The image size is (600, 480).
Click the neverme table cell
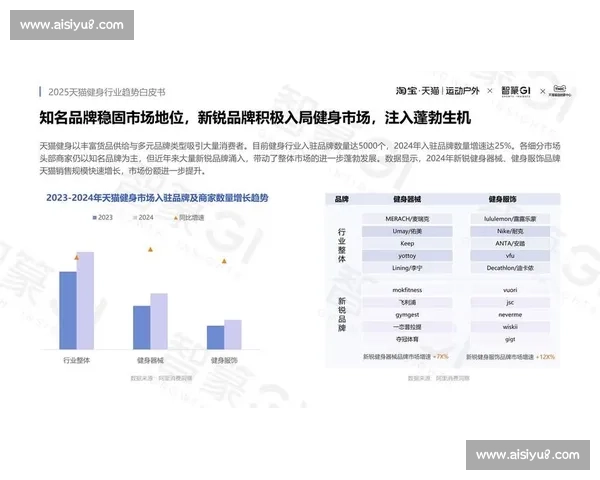(x=510, y=315)
